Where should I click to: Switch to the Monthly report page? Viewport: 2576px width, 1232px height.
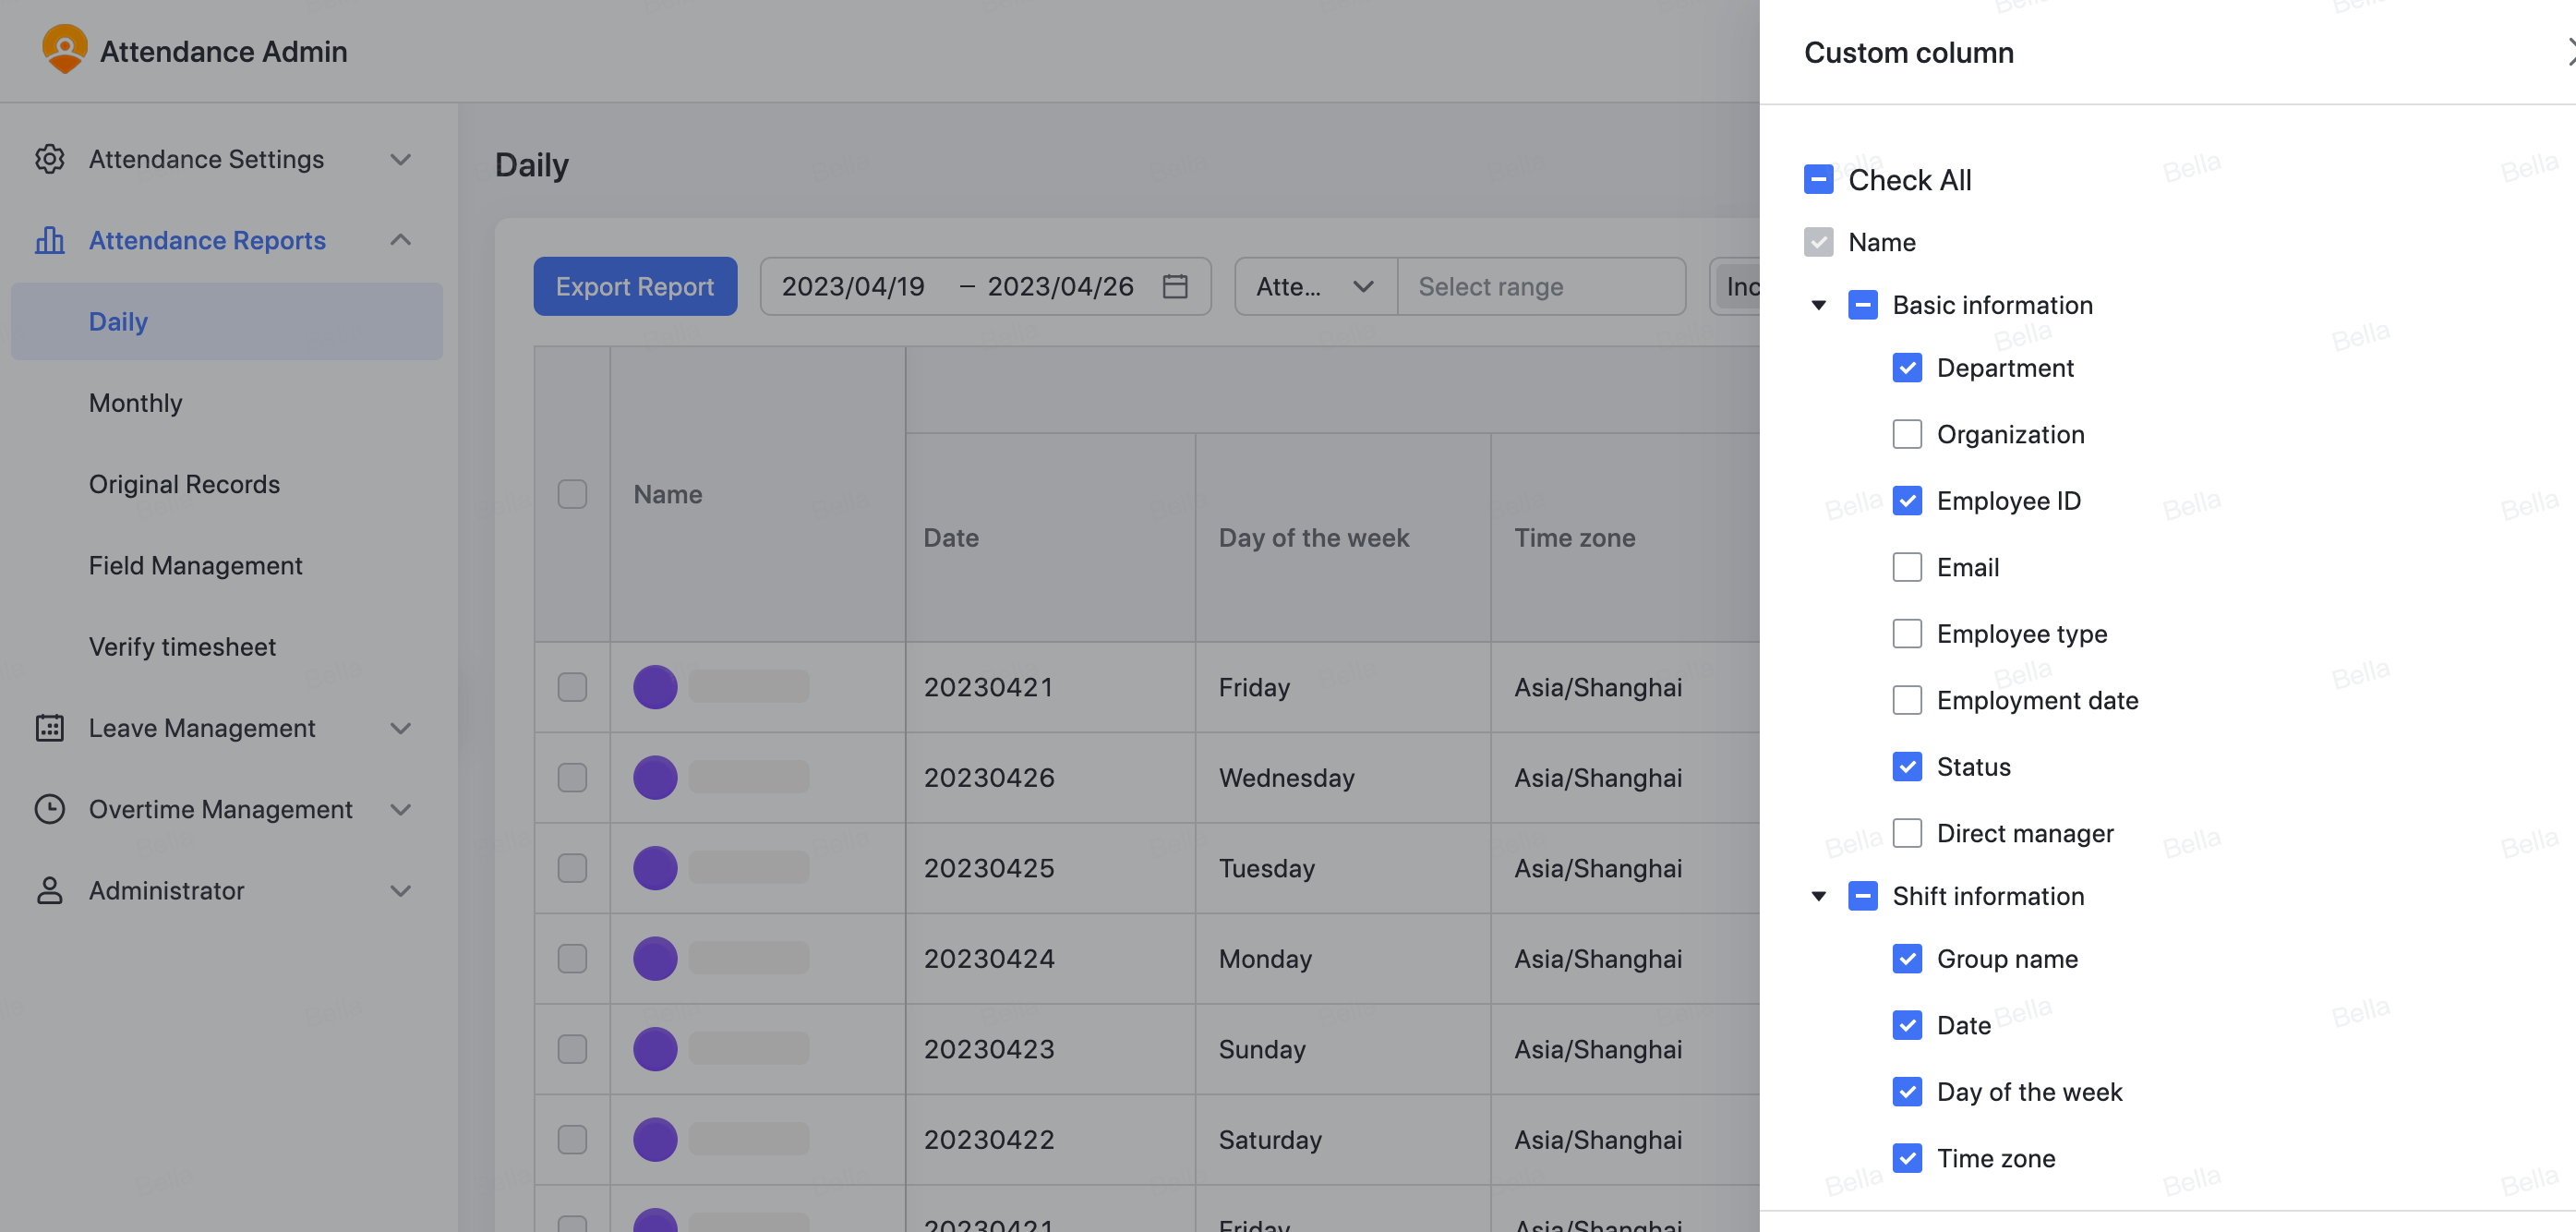pos(135,403)
